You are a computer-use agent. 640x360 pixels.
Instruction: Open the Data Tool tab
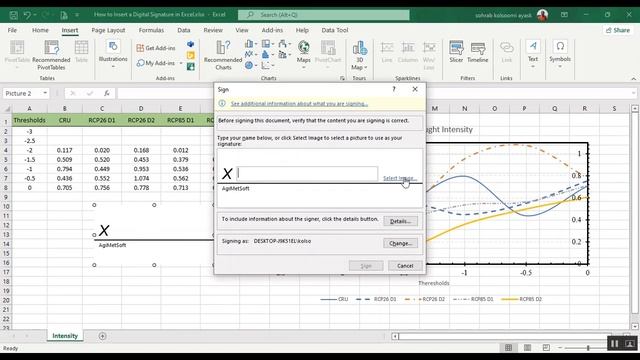335,30
